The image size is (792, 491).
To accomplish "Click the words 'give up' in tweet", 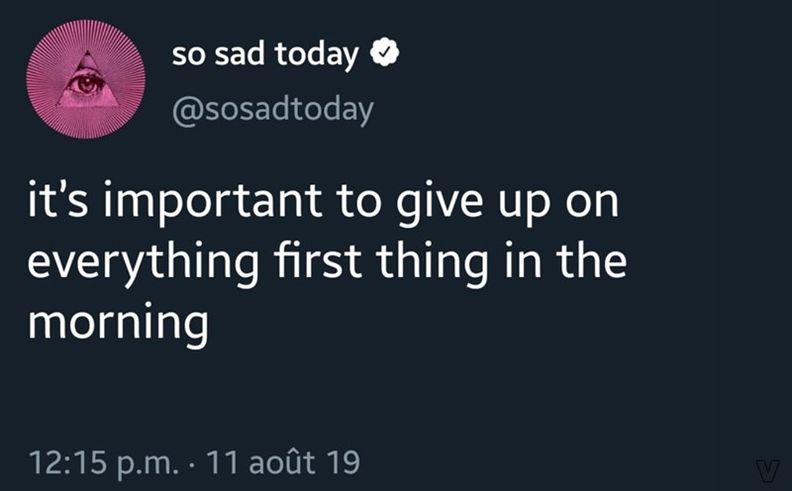I will pyautogui.click(x=472, y=204).
